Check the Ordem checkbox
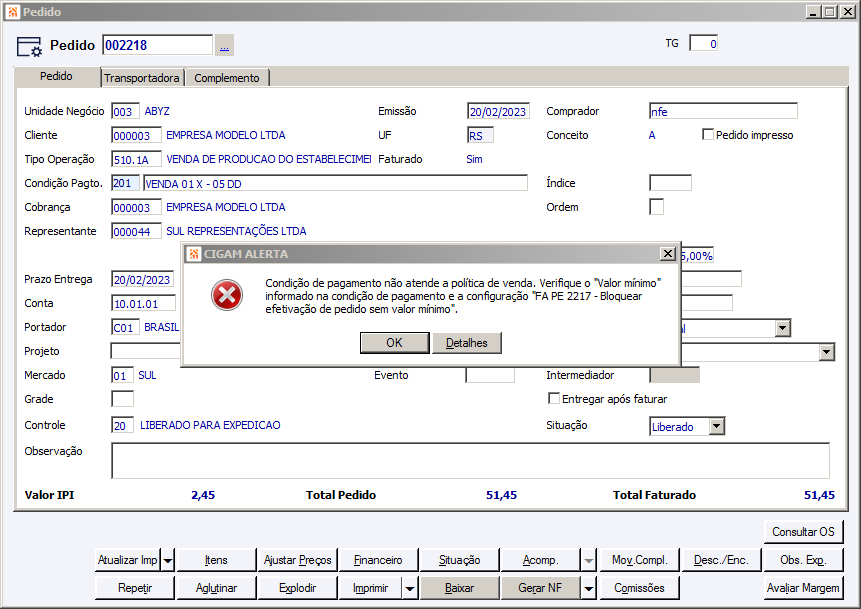The width and height of the screenshot is (861, 609). click(x=657, y=207)
